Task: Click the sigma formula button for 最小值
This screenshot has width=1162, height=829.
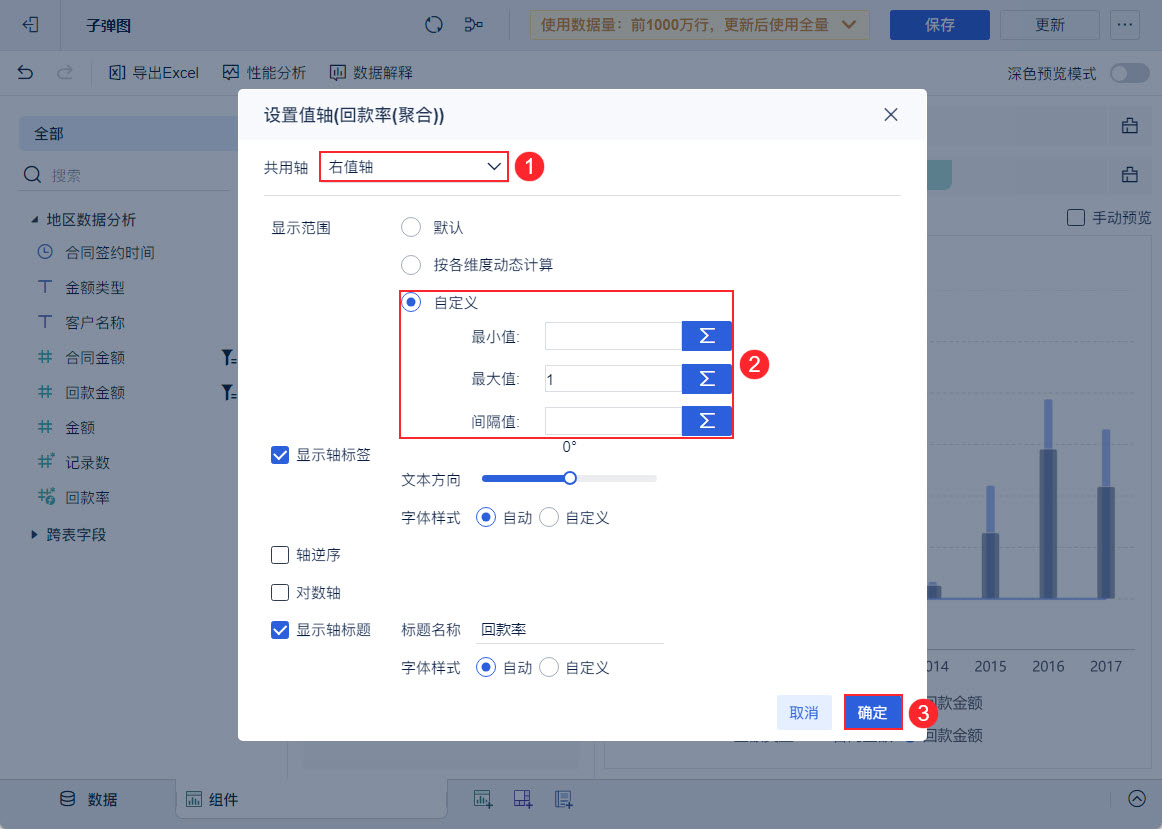Action: [707, 336]
